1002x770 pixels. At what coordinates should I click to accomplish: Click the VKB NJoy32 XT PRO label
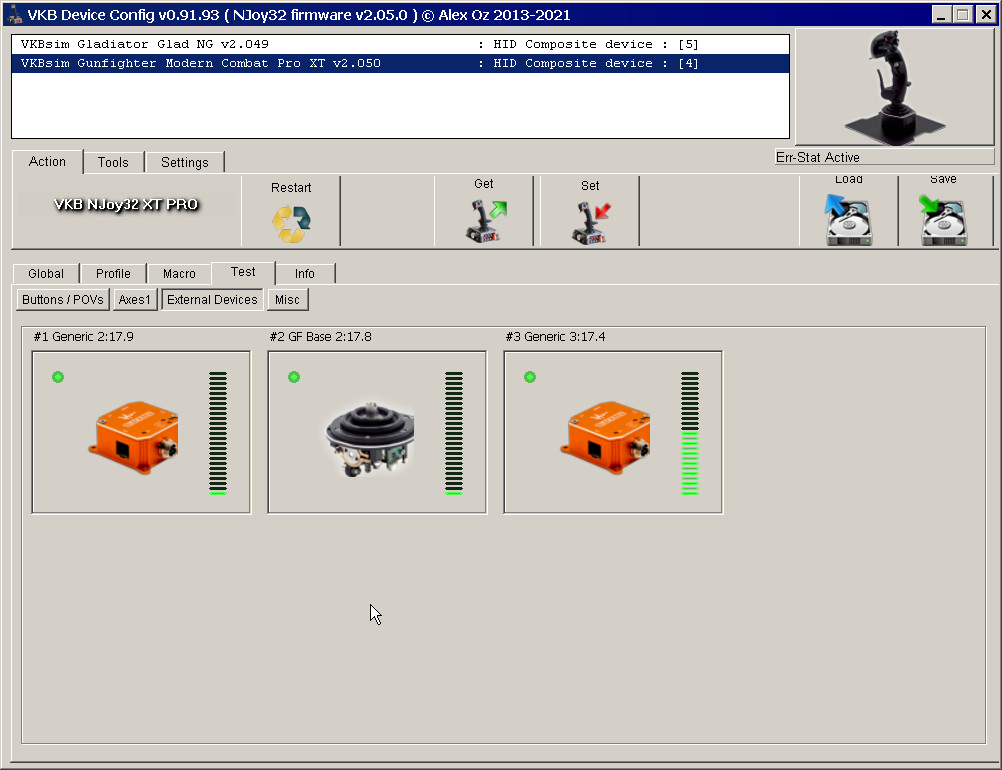pyautogui.click(x=126, y=204)
